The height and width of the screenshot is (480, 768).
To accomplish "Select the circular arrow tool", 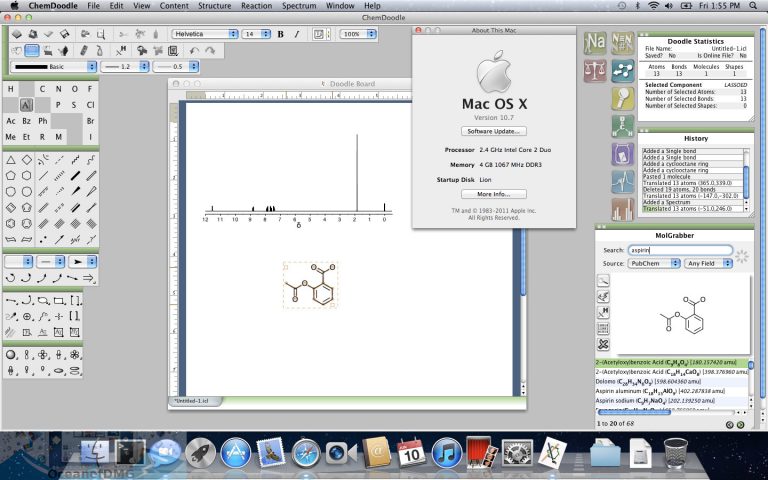I will 10,278.
